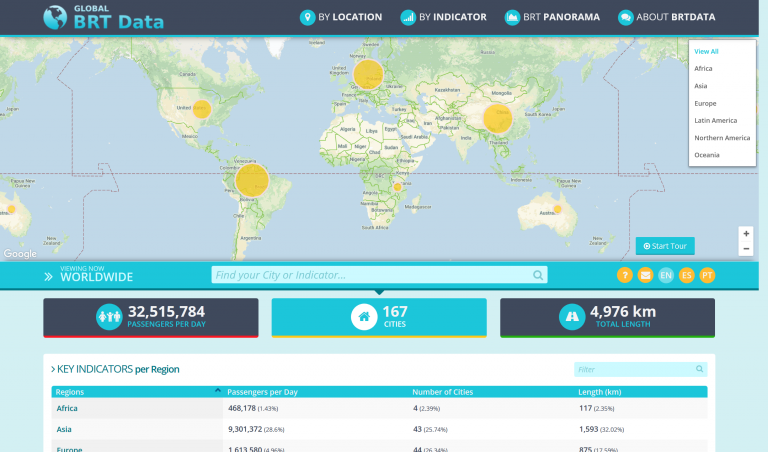Click the cities home icon
Viewport: 768px width, 452px height.
click(362, 317)
